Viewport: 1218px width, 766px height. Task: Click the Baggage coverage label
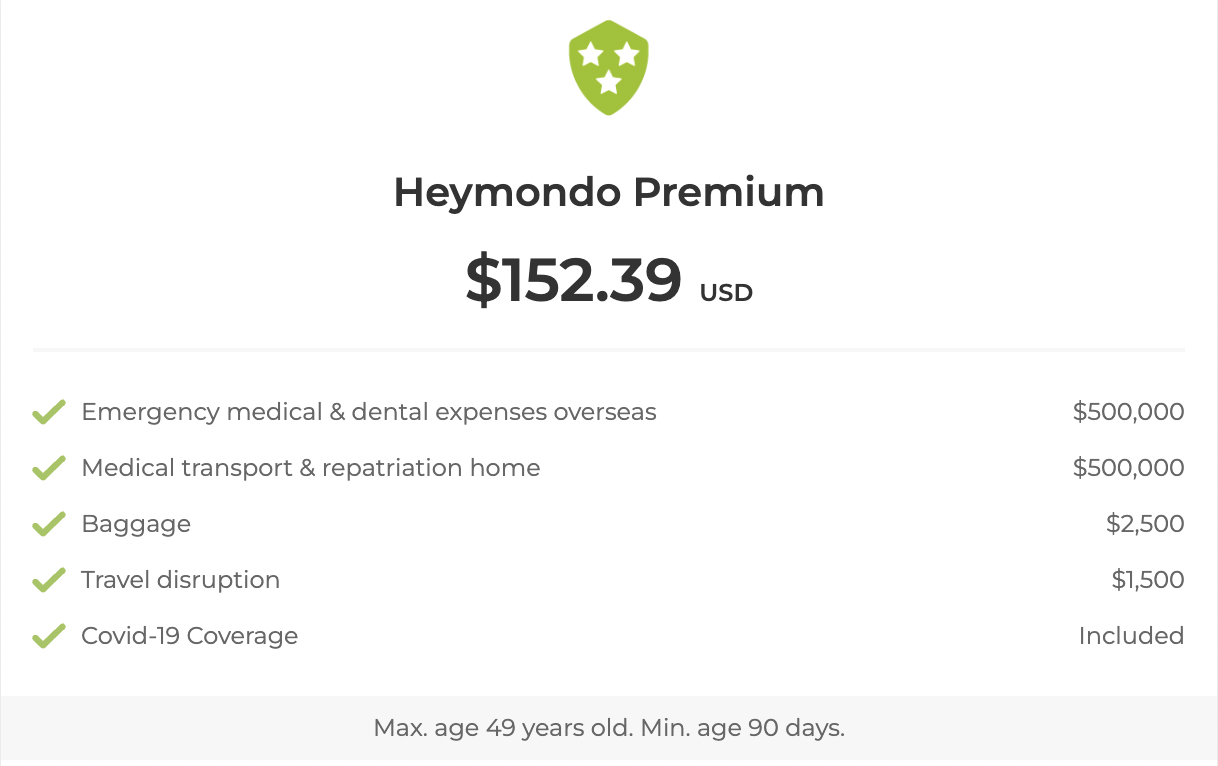click(x=136, y=524)
